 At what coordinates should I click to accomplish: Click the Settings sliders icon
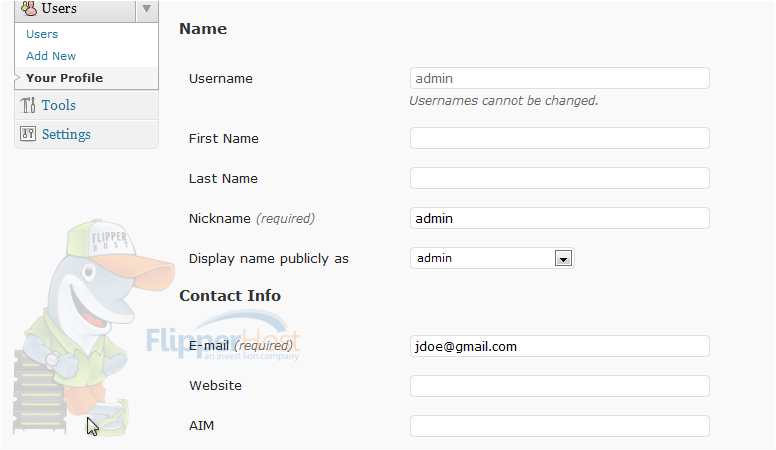(28, 134)
